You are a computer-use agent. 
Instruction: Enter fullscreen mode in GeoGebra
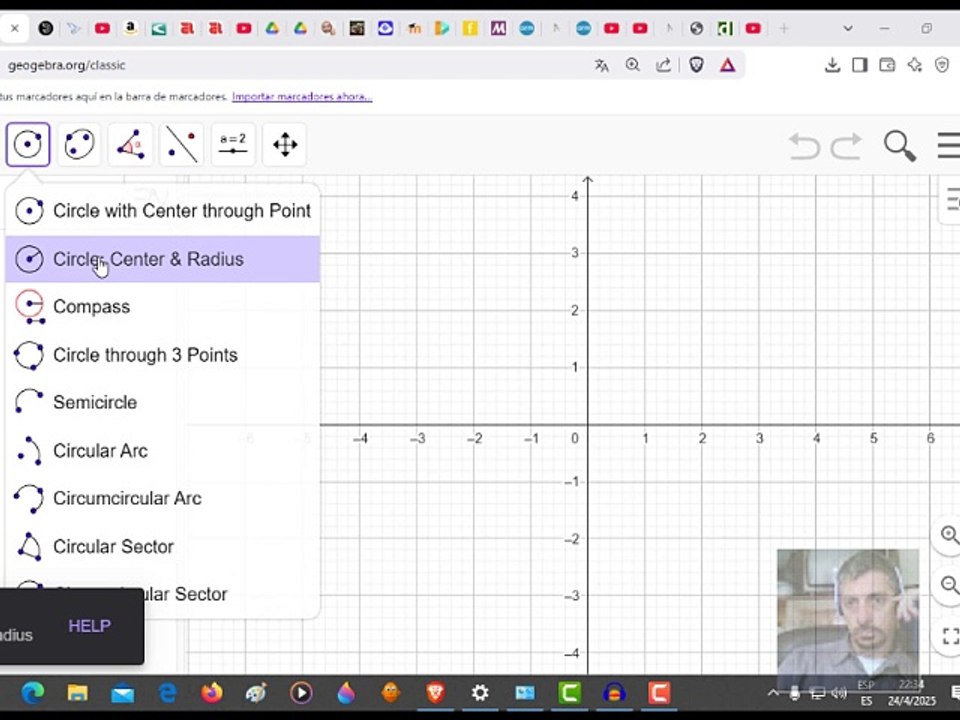pyautogui.click(x=949, y=636)
